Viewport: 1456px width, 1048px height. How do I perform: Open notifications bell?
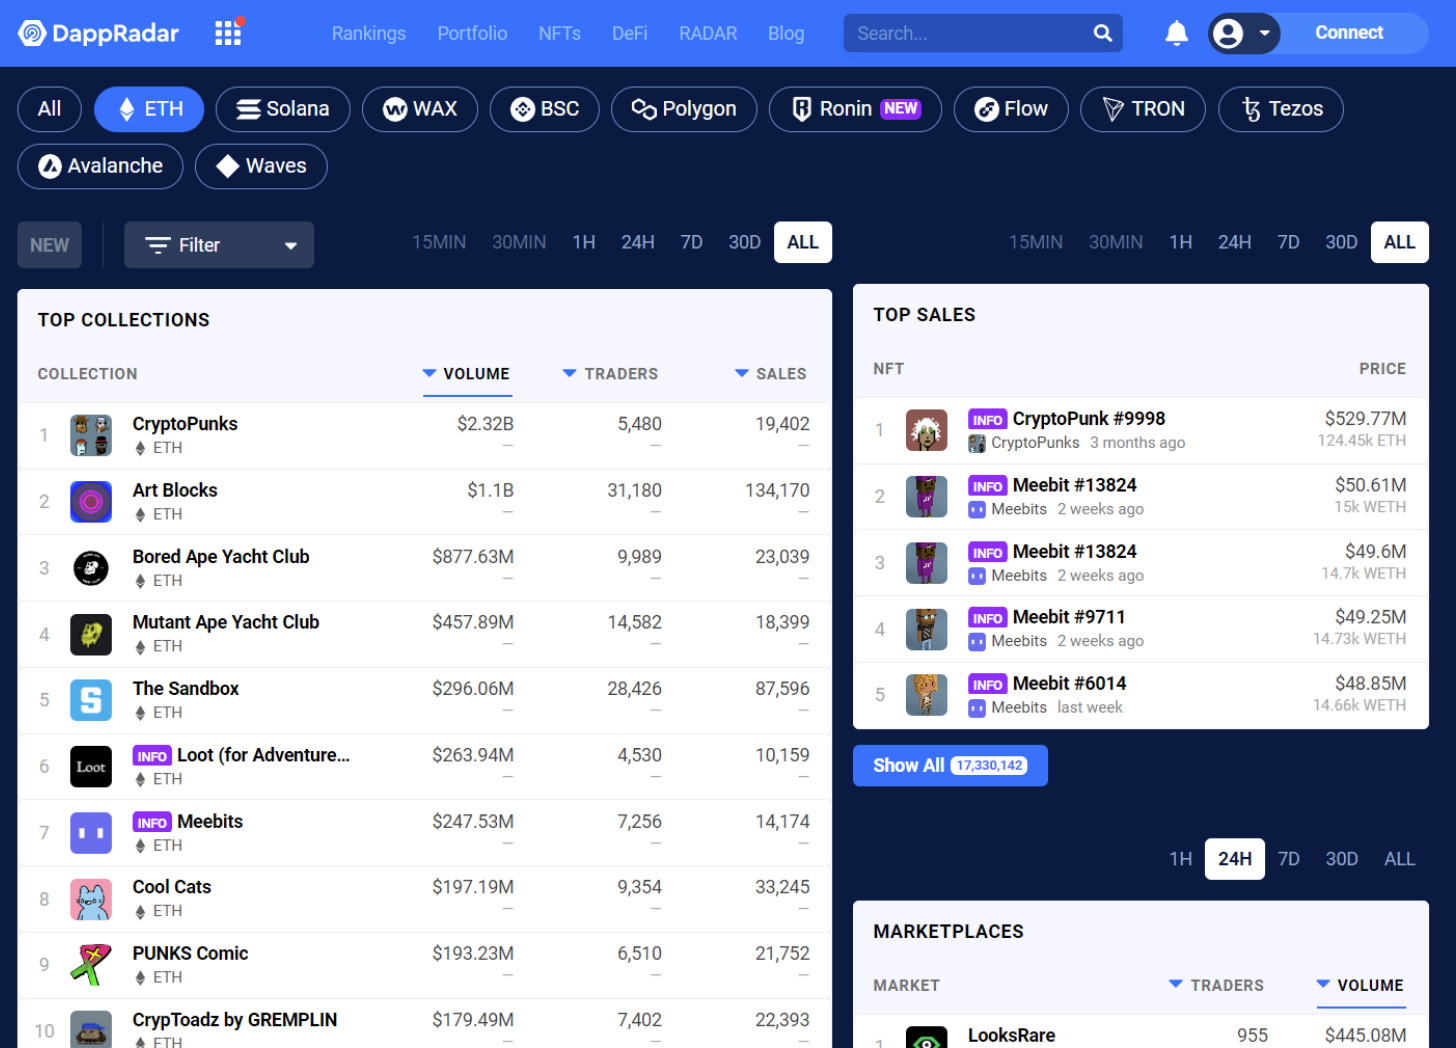click(x=1176, y=33)
